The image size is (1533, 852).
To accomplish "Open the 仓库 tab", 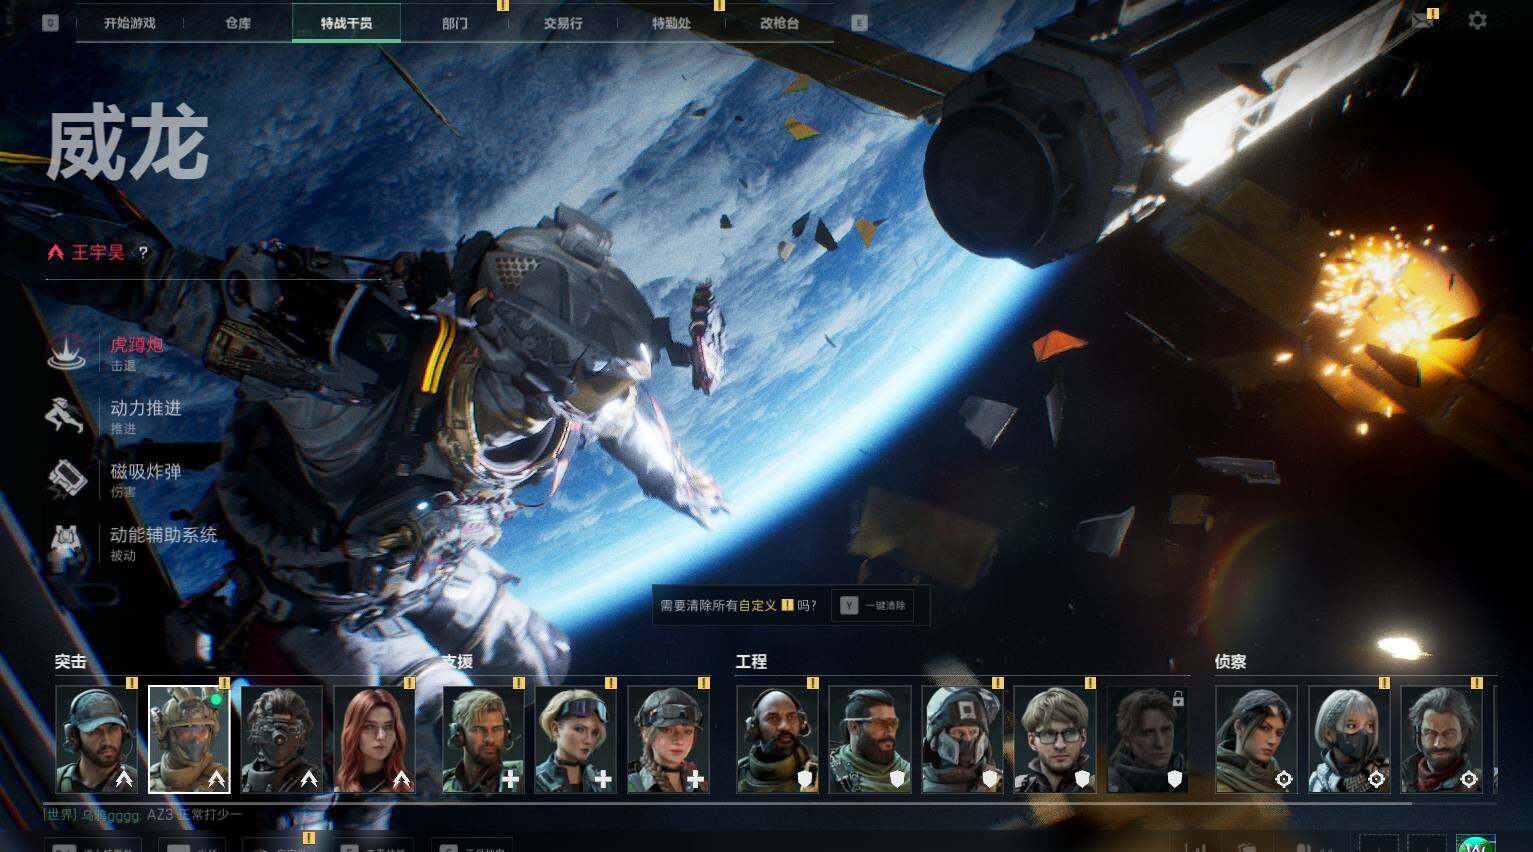I will (238, 23).
